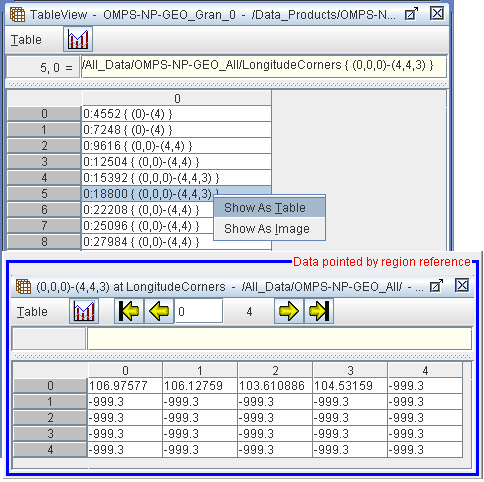
Task: Open the Table menu in LongitudeCorners window
Action: [x=32, y=312]
